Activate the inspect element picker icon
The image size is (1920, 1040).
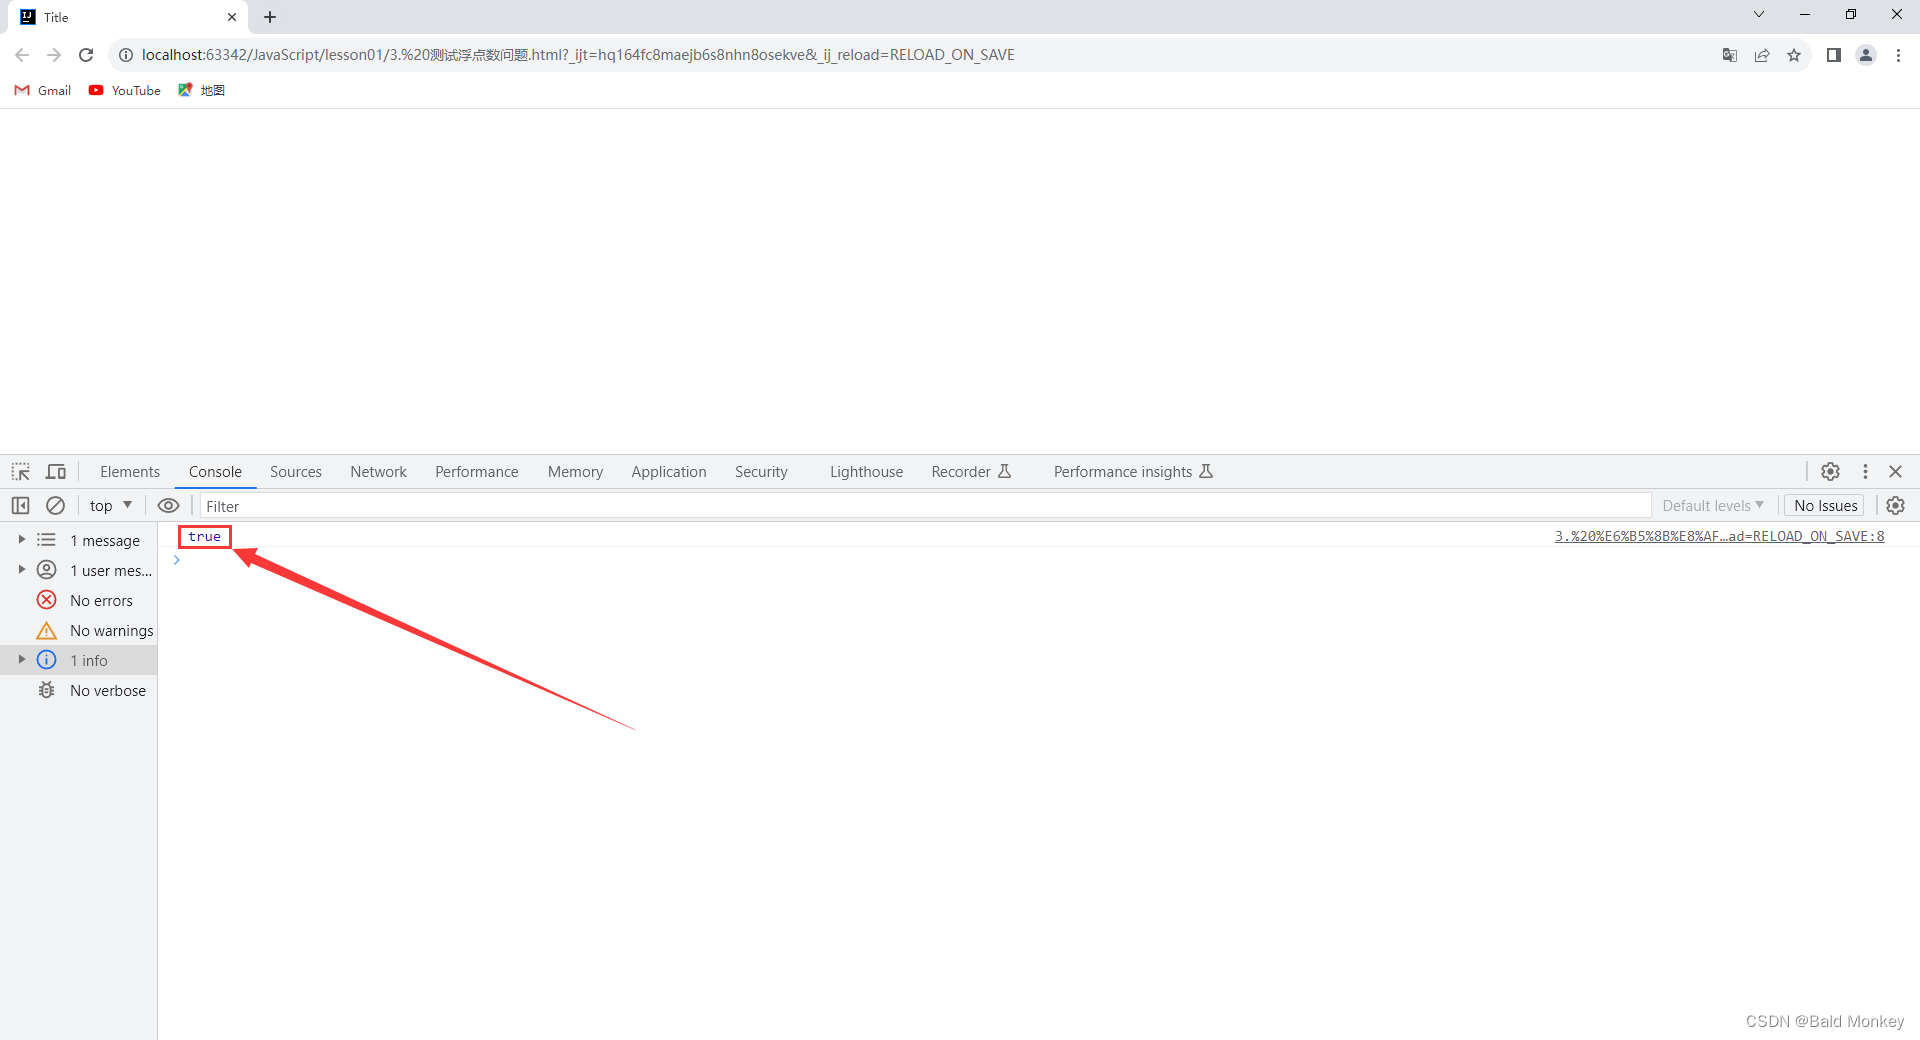pyautogui.click(x=21, y=471)
